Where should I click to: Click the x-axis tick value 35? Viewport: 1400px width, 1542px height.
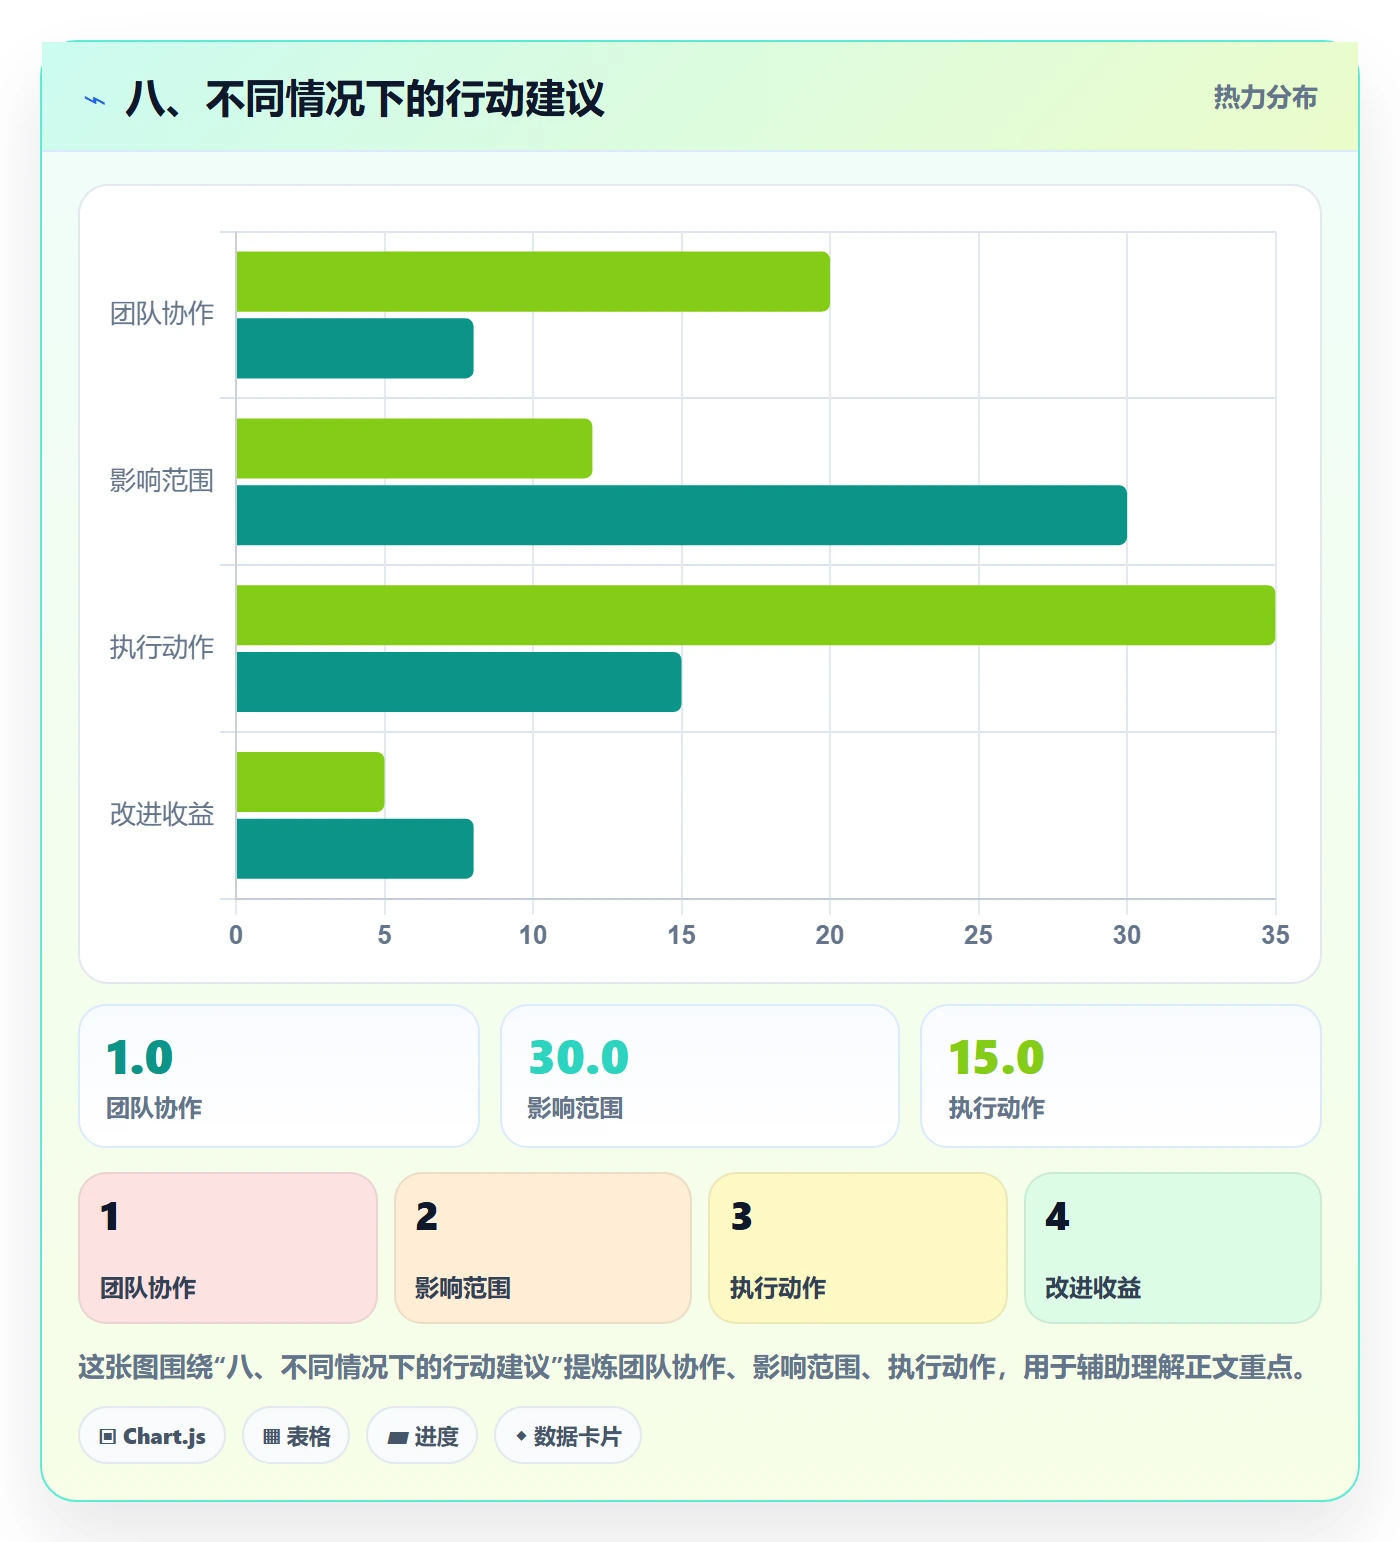1275,935
